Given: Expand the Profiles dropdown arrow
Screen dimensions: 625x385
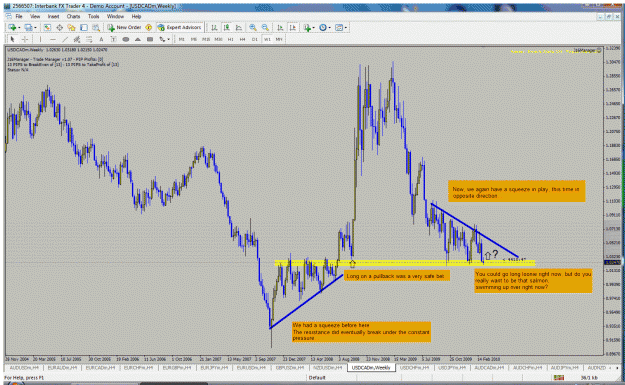Looking at the screenshot, I should (x=35, y=28).
